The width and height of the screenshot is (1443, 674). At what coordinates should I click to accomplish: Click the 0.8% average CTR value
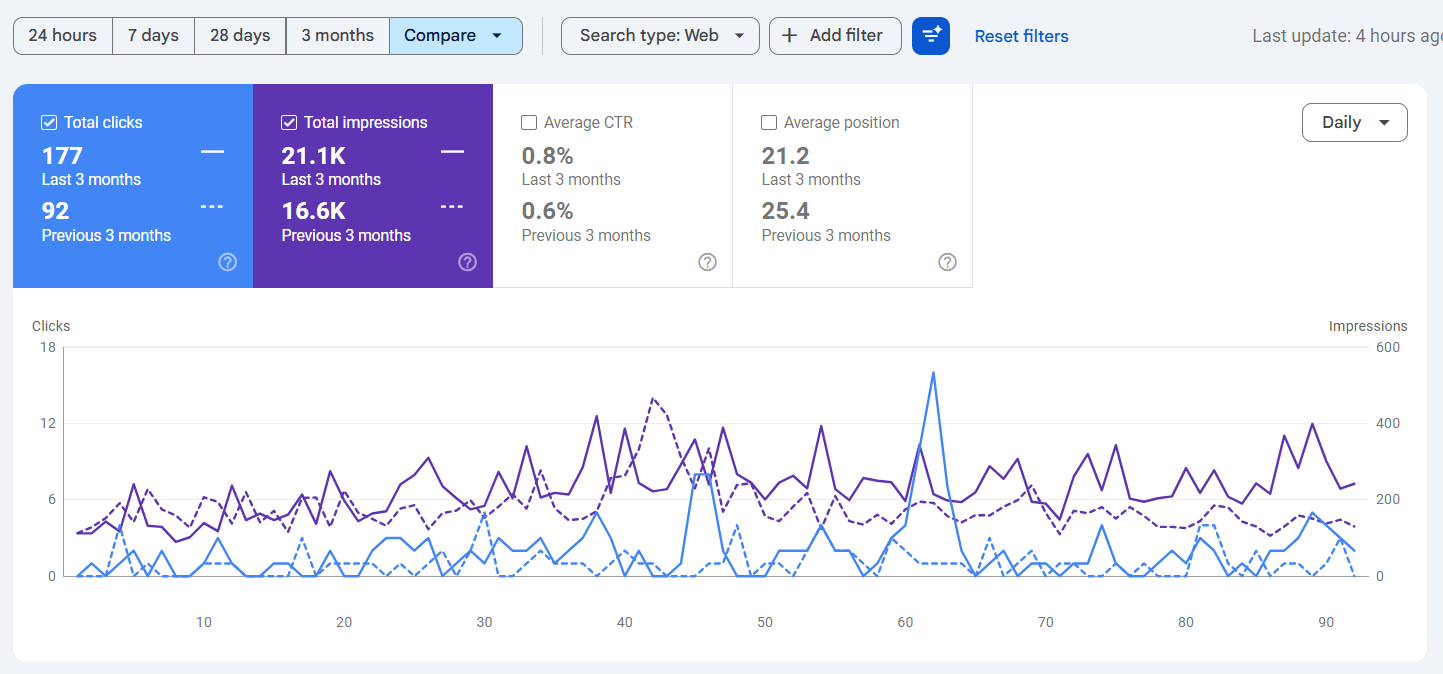547,156
